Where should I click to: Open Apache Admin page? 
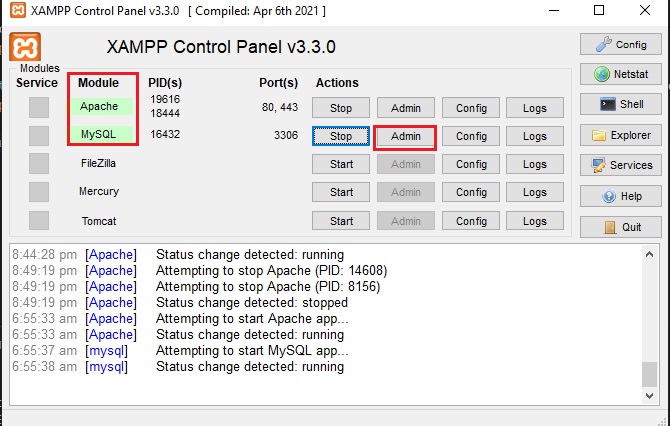pos(406,108)
